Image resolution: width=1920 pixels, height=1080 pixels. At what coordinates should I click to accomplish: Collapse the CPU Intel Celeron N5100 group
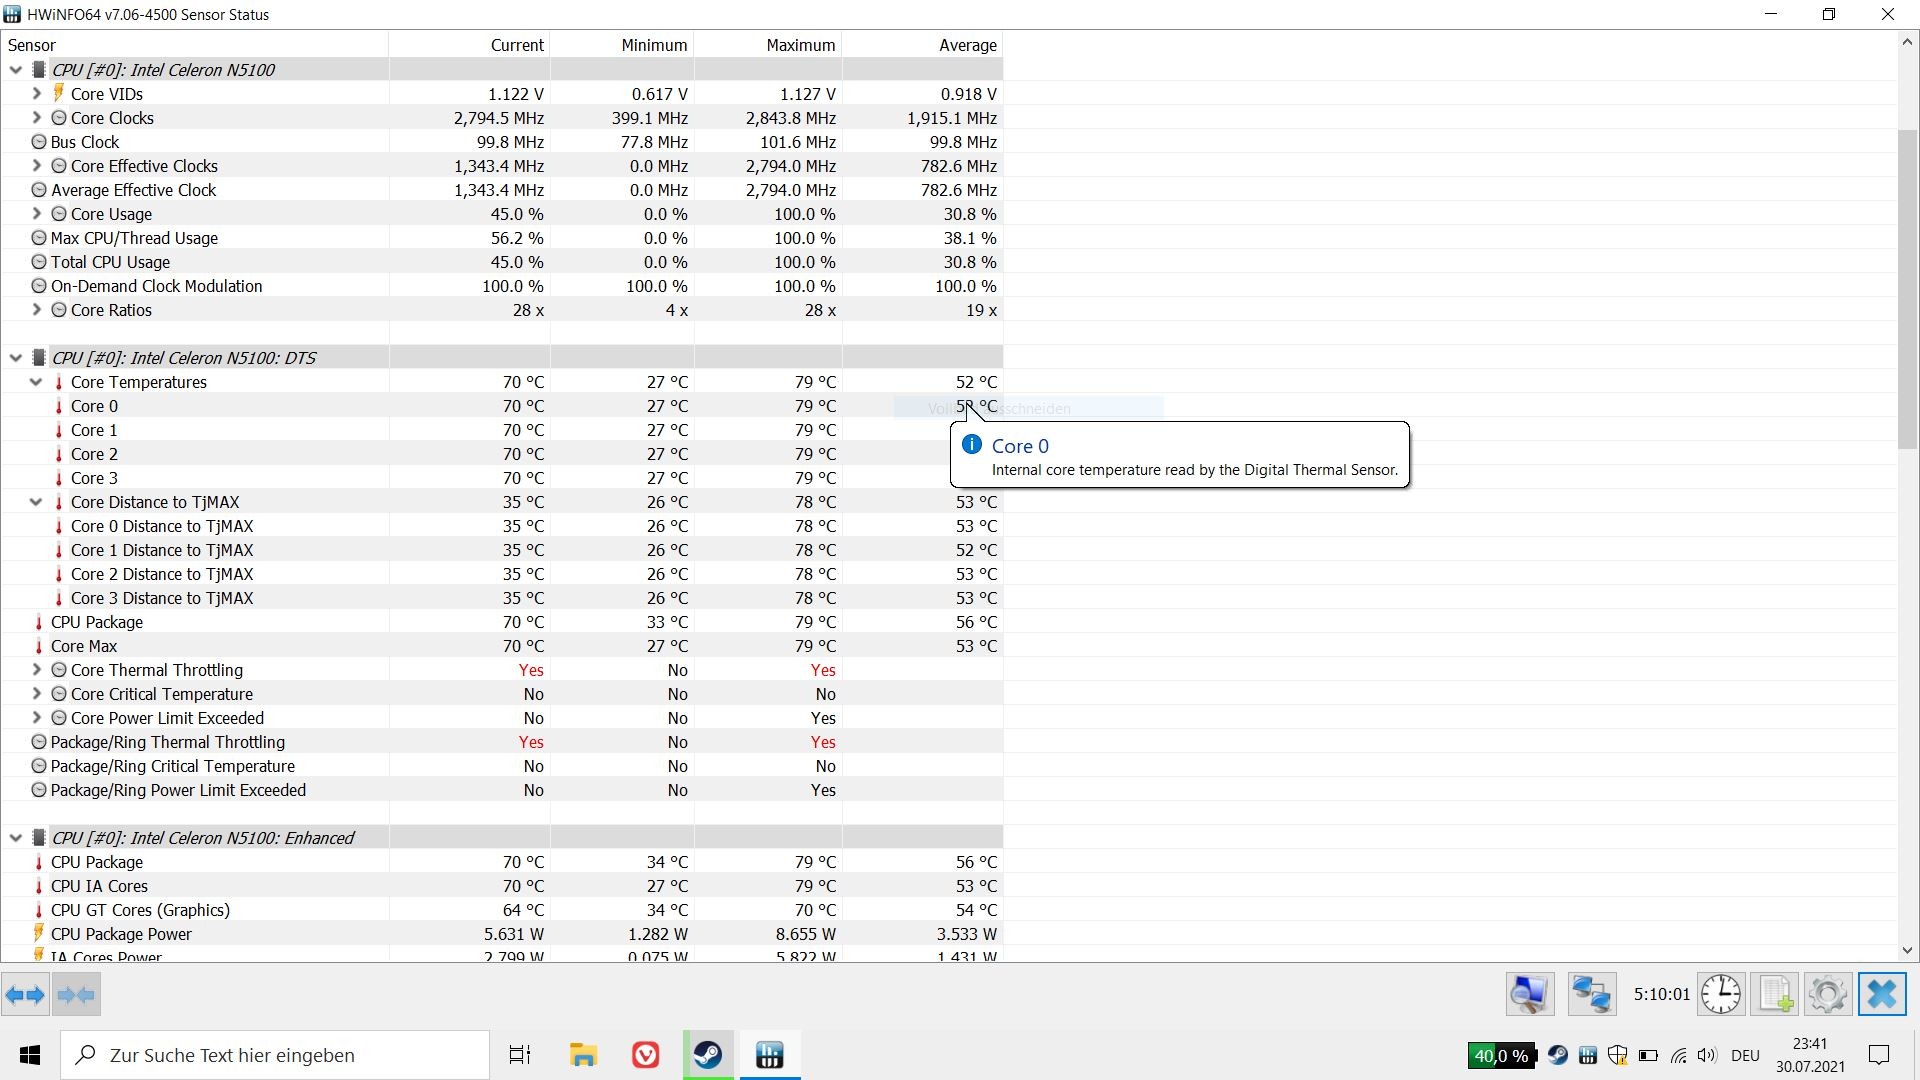(15, 69)
